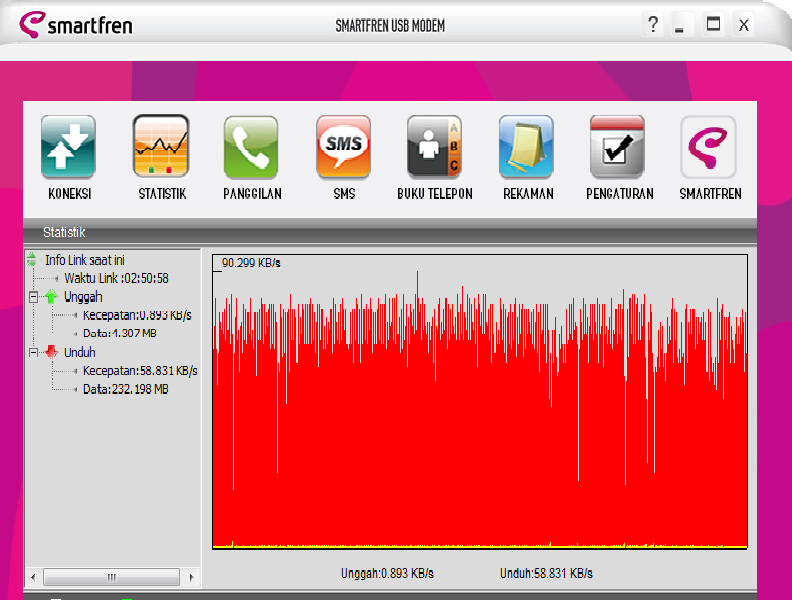792x600 pixels.
Task: Click the horizontal scrollbar thumb
Action: click(x=111, y=577)
